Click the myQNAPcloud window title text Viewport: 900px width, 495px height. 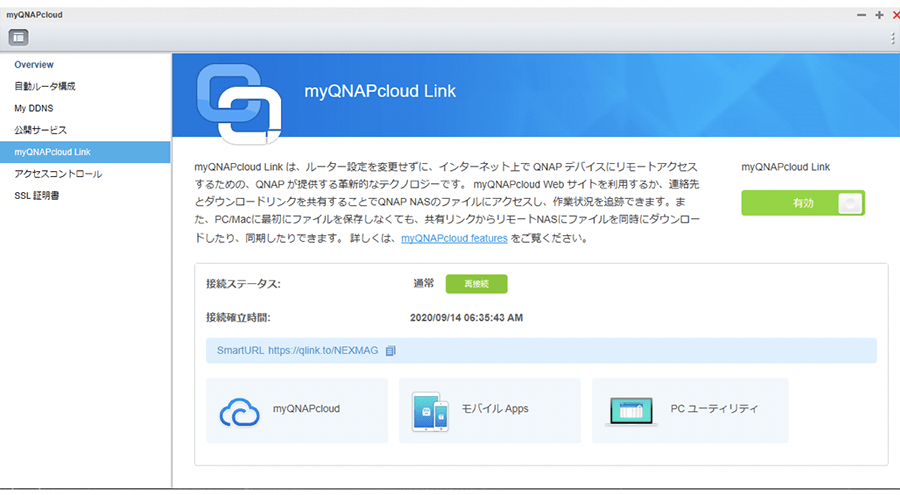coord(34,14)
